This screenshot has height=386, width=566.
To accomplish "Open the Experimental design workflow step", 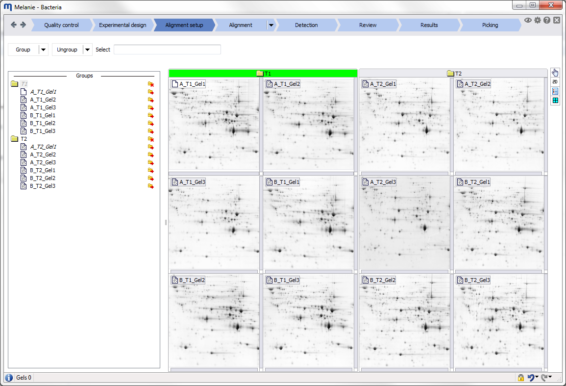I will coord(122,25).
